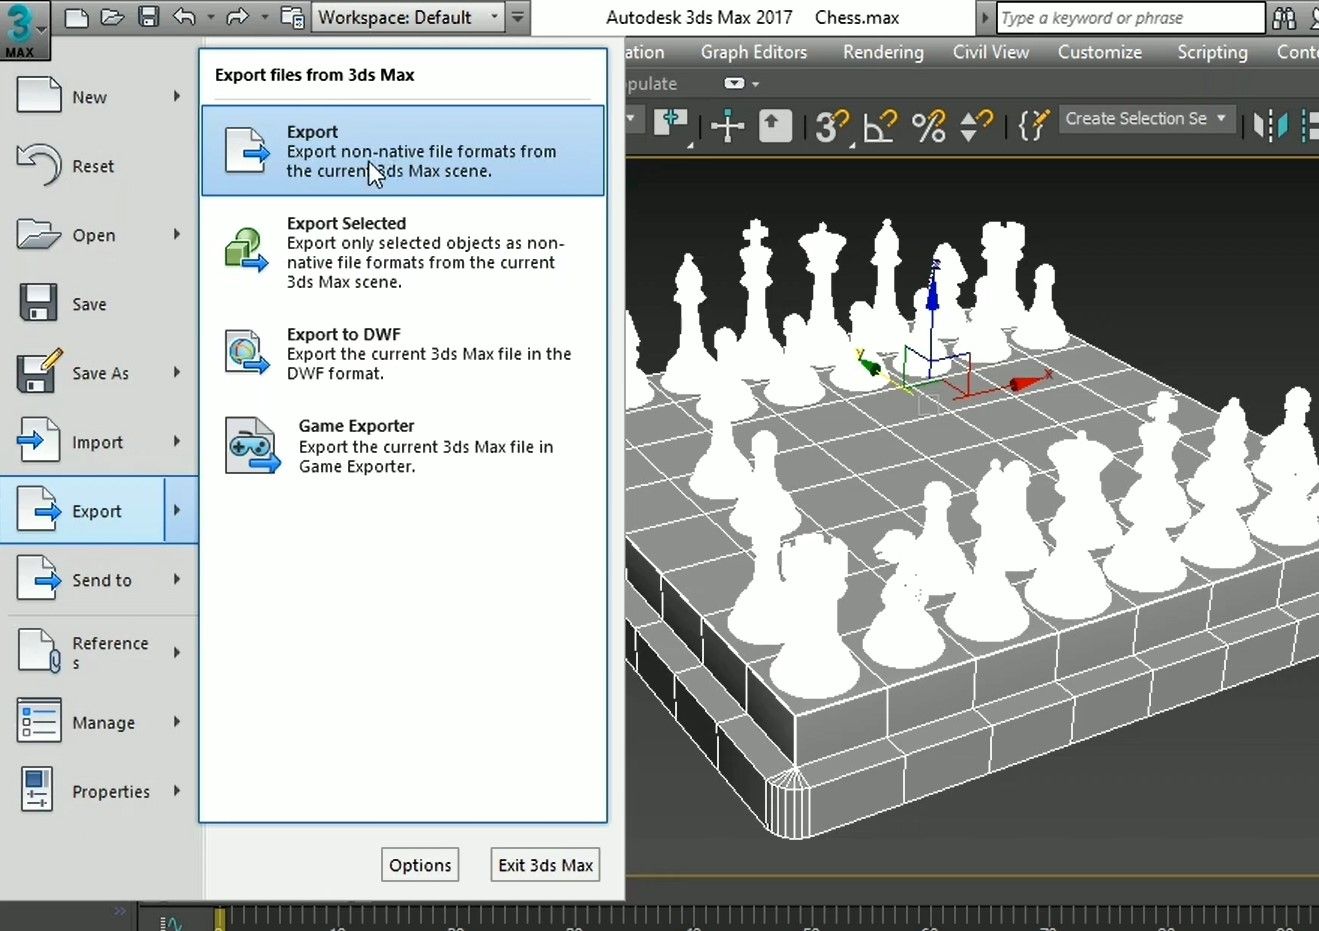The image size is (1319, 931).
Task: Open the Workspace: Default dropdown
Action: pyautogui.click(x=408, y=17)
